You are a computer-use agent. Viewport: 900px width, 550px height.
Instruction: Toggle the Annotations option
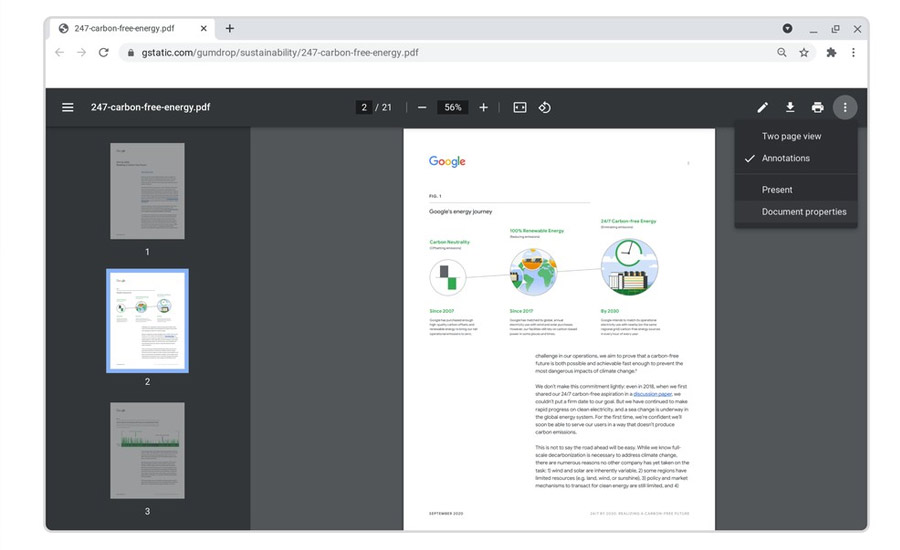pyautogui.click(x=796, y=158)
